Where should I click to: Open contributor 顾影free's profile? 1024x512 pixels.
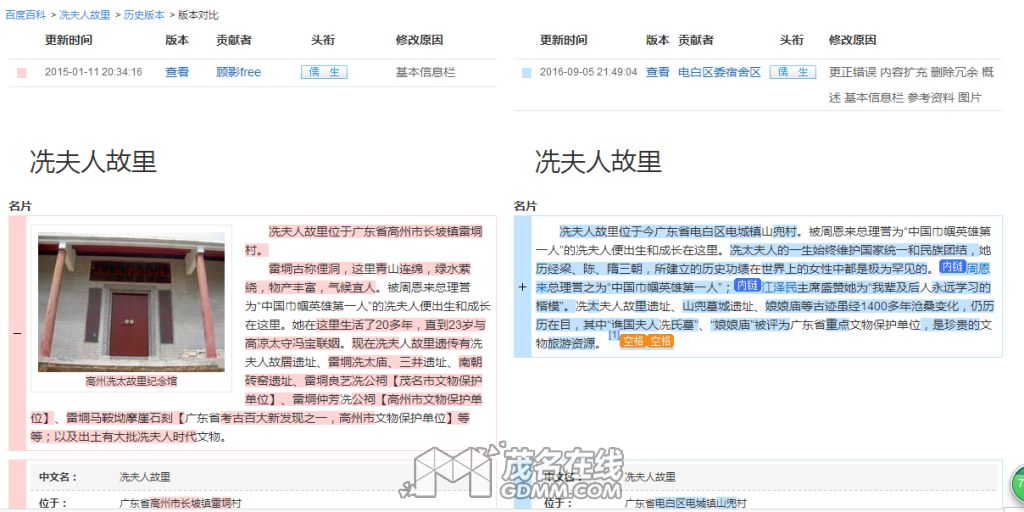tap(238, 72)
